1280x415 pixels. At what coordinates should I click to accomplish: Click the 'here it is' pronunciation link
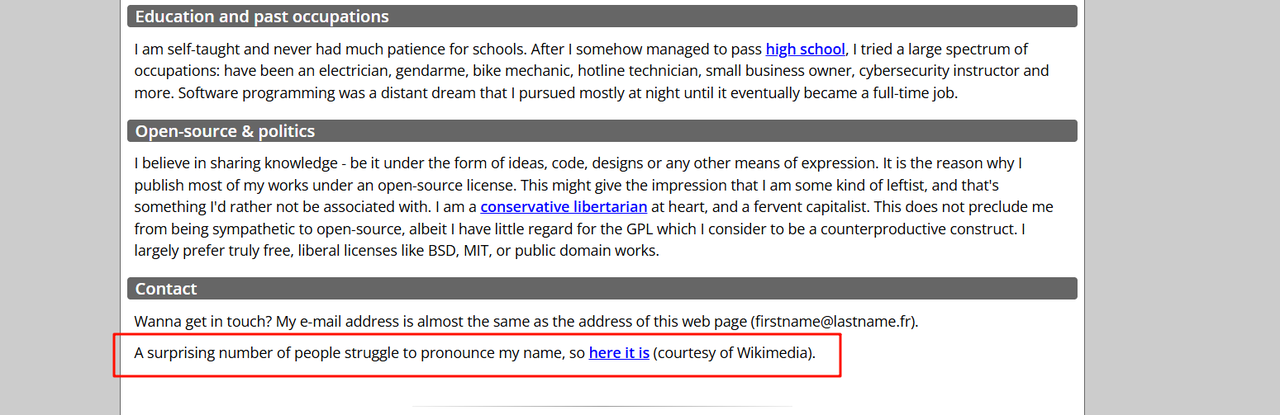pyautogui.click(x=619, y=353)
